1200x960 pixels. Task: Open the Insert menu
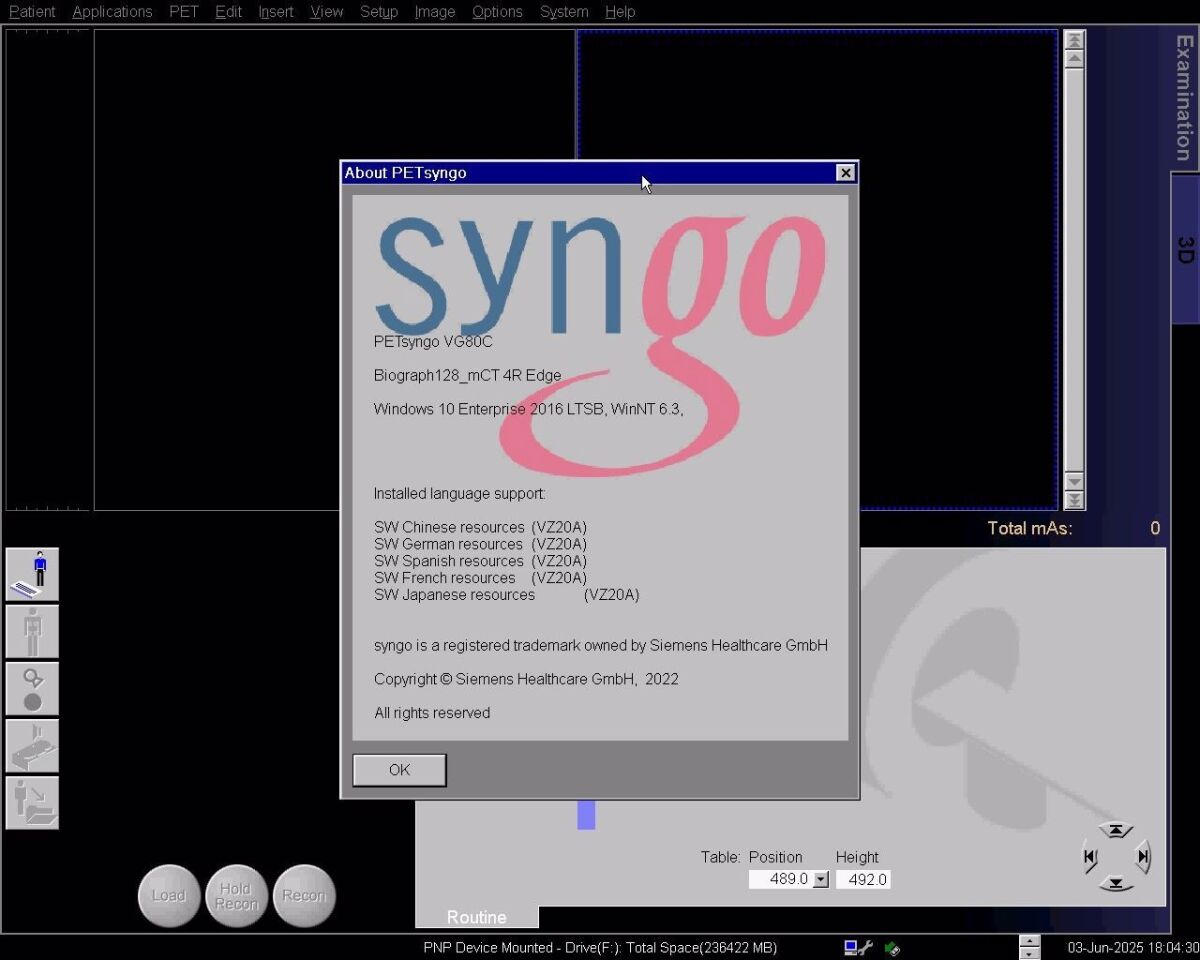(276, 12)
